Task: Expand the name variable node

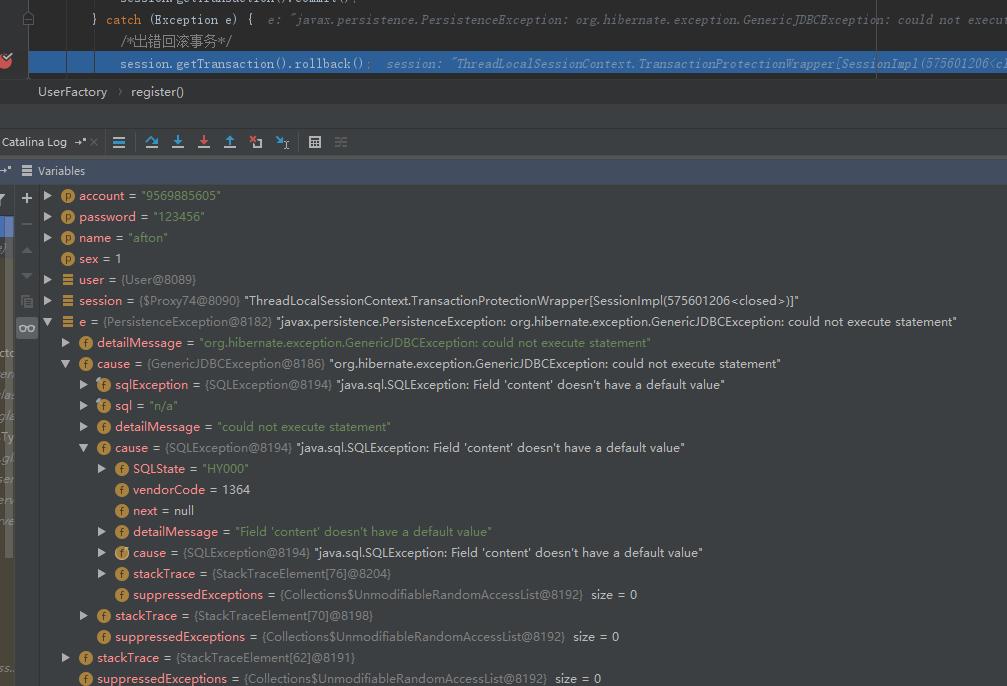Action: (x=48, y=238)
